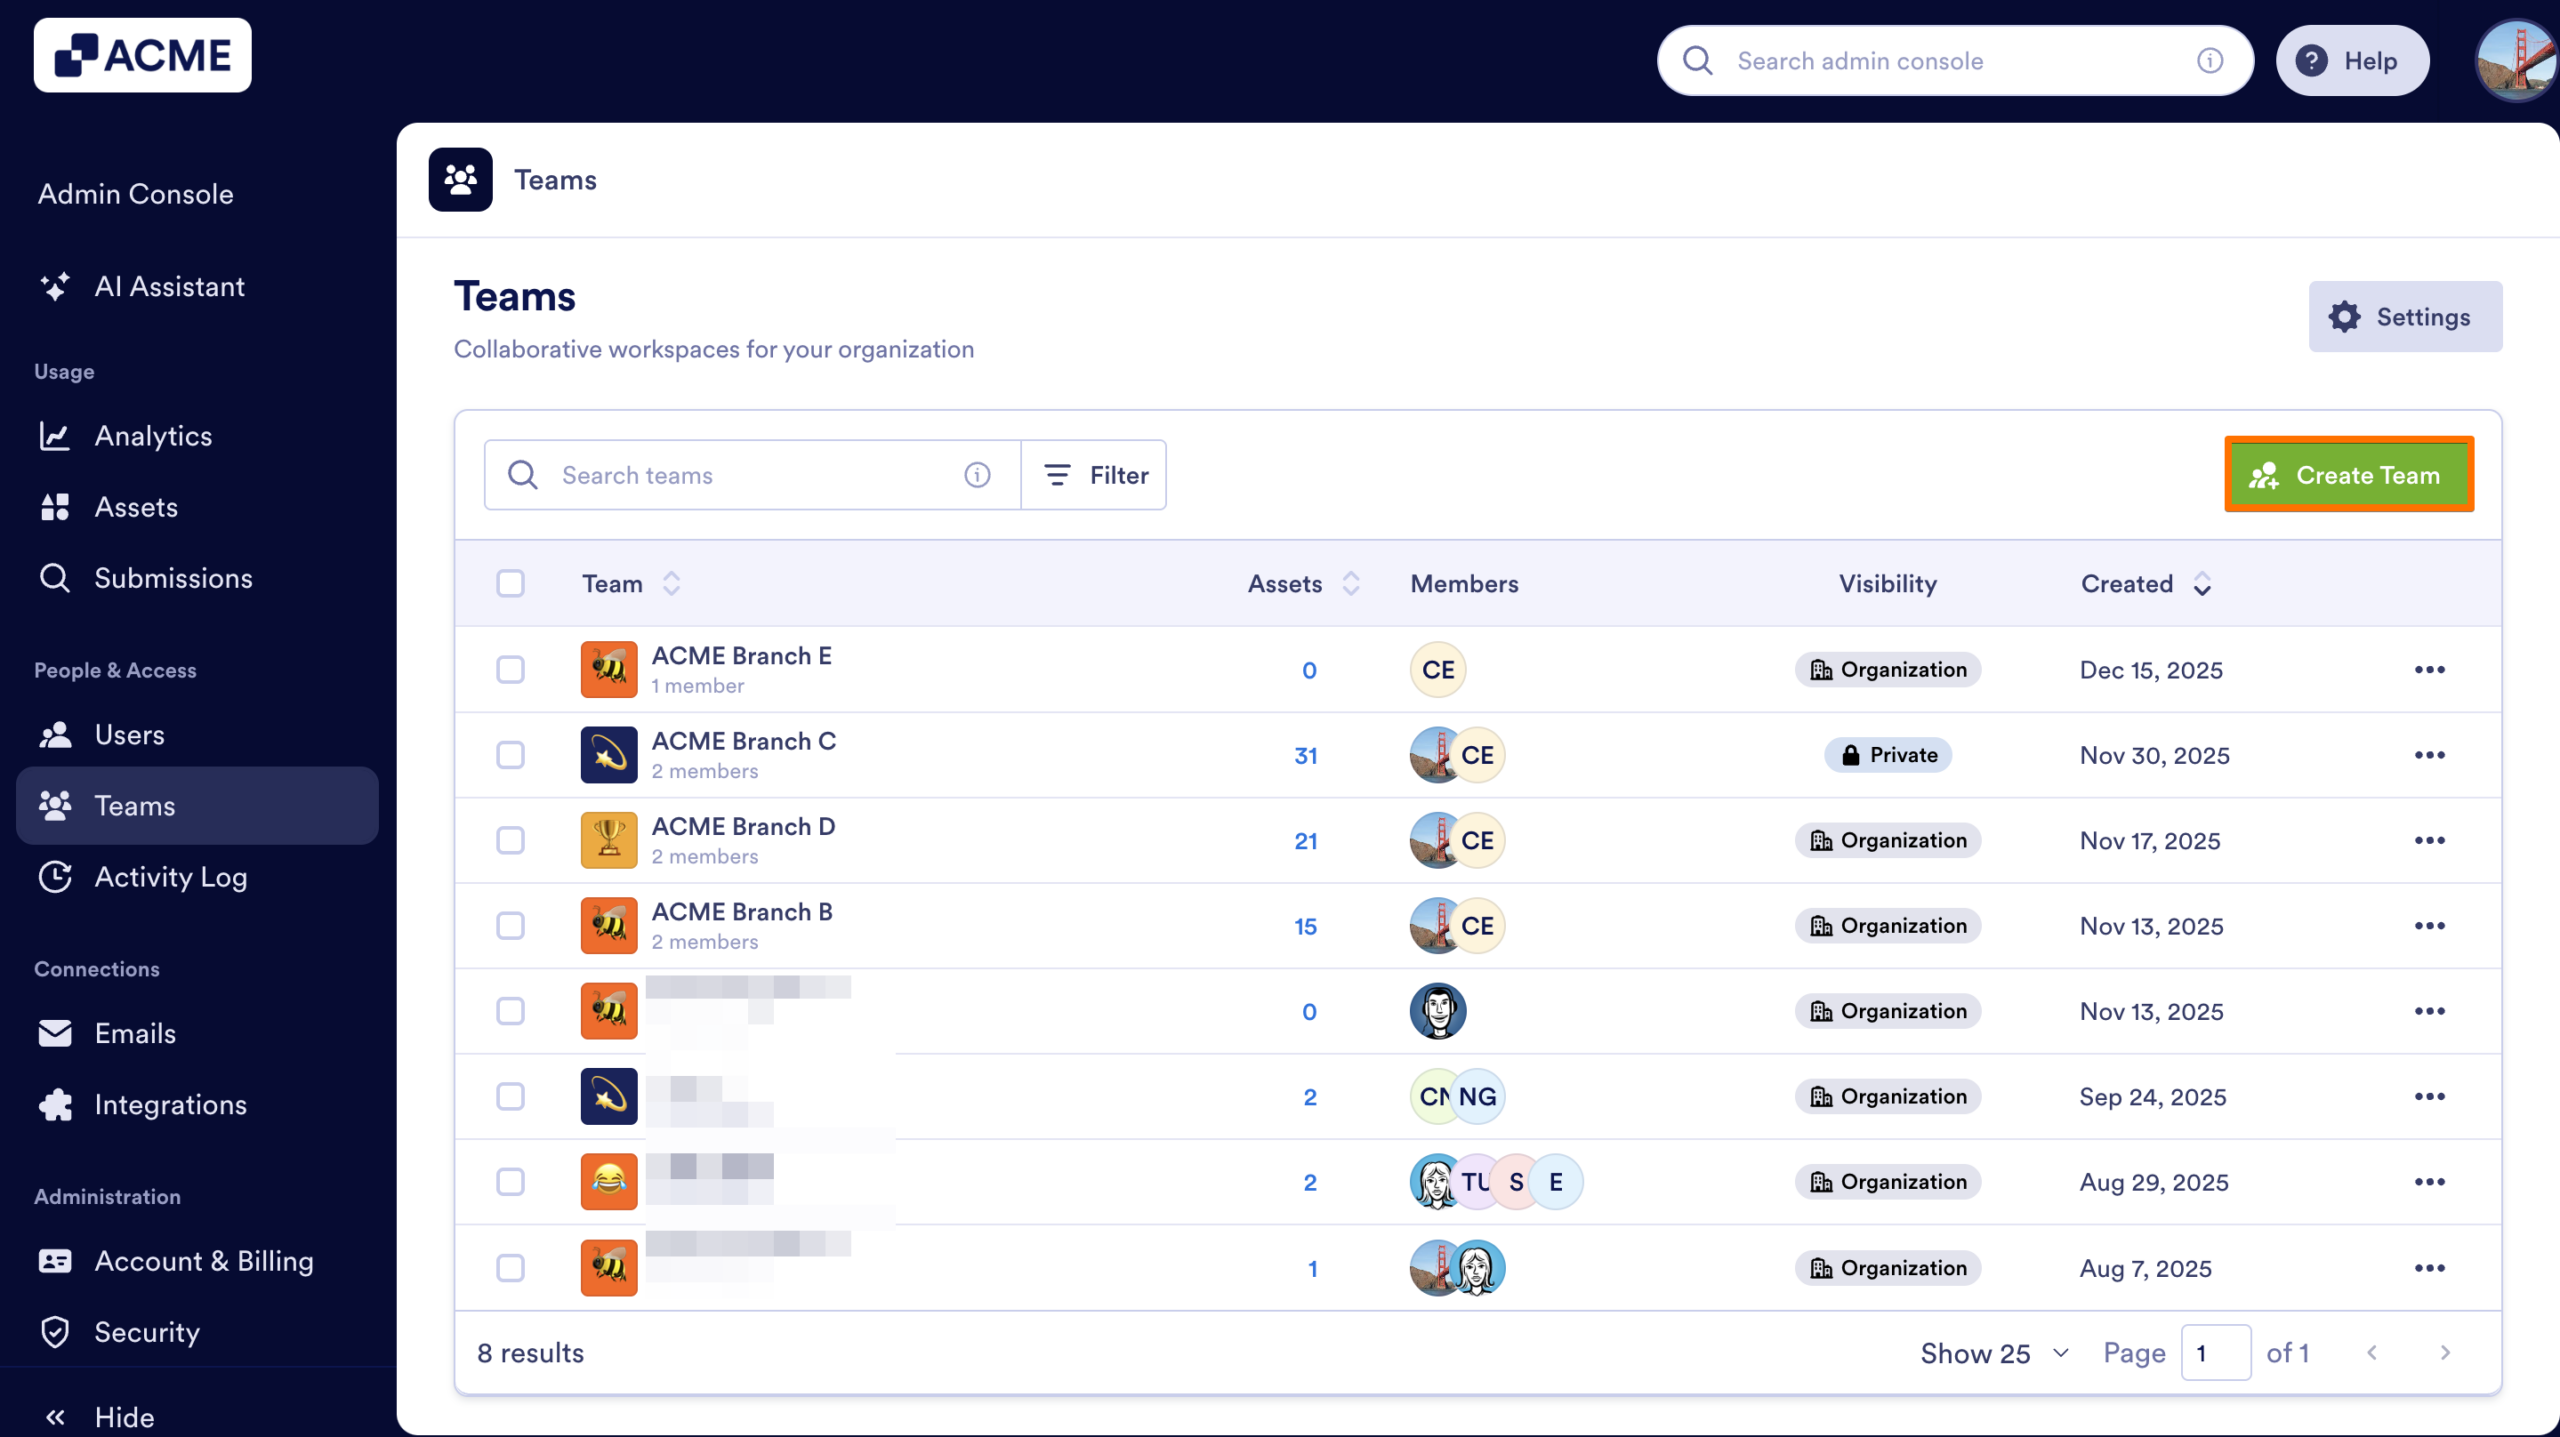Open Teams Settings

2405,316
